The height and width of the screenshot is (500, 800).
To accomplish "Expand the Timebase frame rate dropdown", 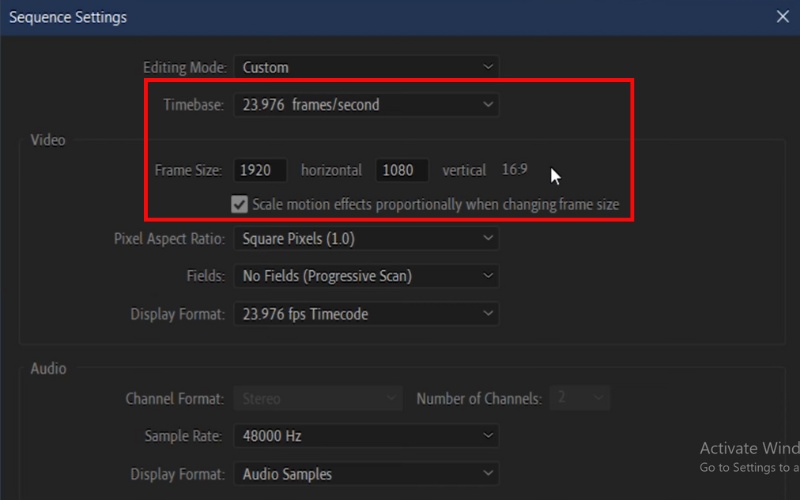I will pos(367,104).
